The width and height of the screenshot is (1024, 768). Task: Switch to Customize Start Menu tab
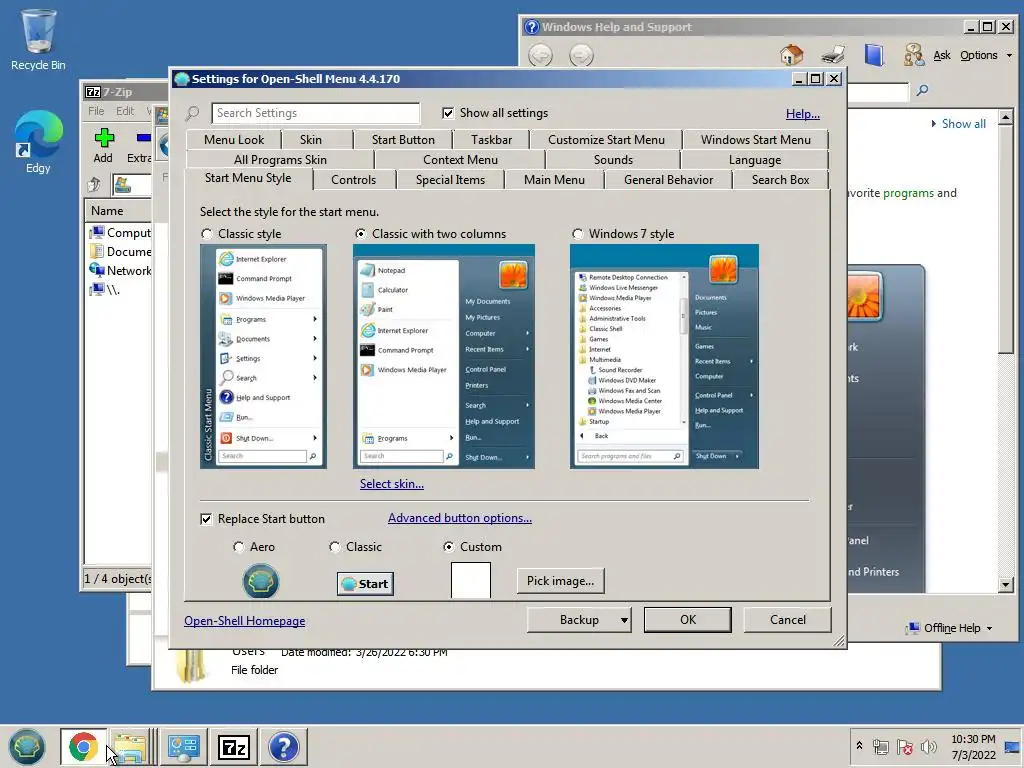tap(606, 140)
